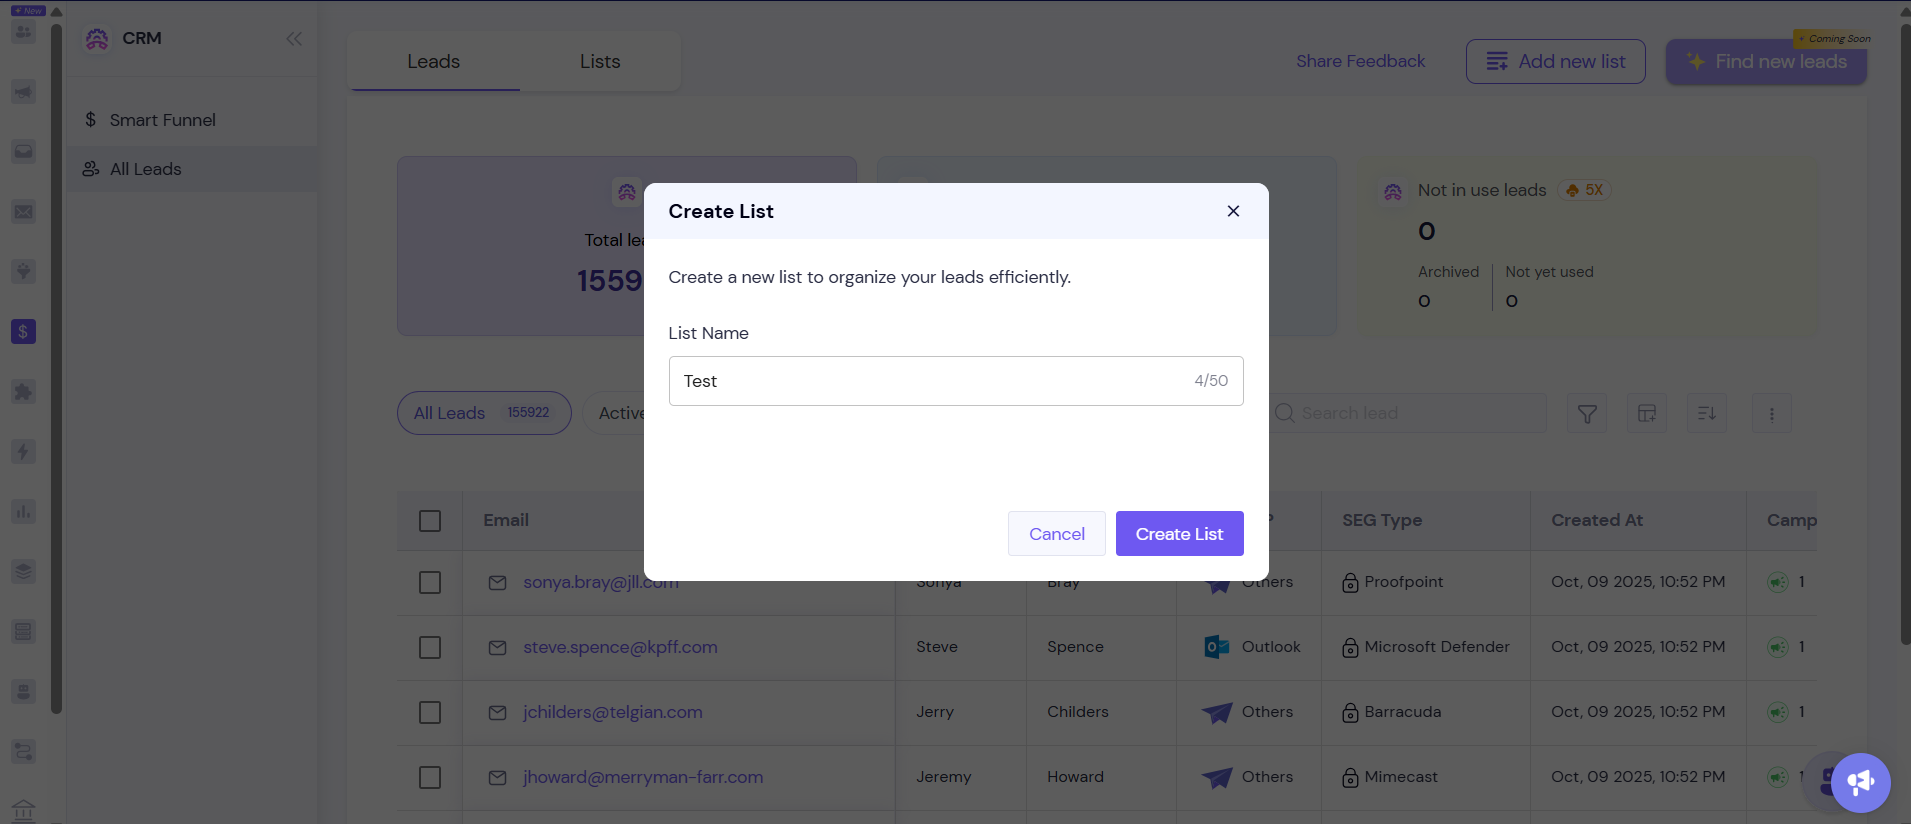Image resolution: width=1911 pixels, height=824 pixels.
Task: Open the sort order icon
Action: [1707, 414]
